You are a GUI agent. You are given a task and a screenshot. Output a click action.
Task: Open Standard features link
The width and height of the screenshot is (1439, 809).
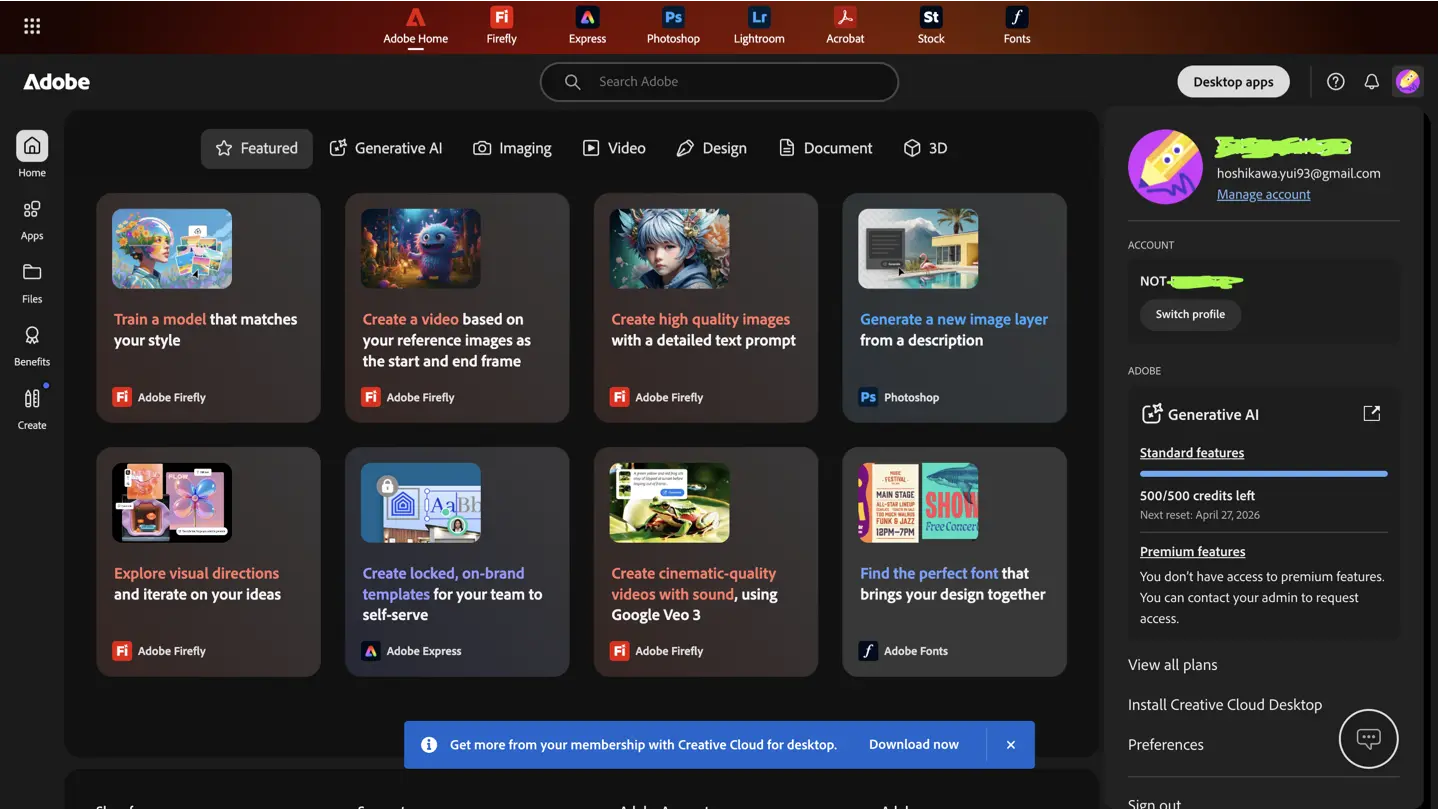(x=1192, y=453)
